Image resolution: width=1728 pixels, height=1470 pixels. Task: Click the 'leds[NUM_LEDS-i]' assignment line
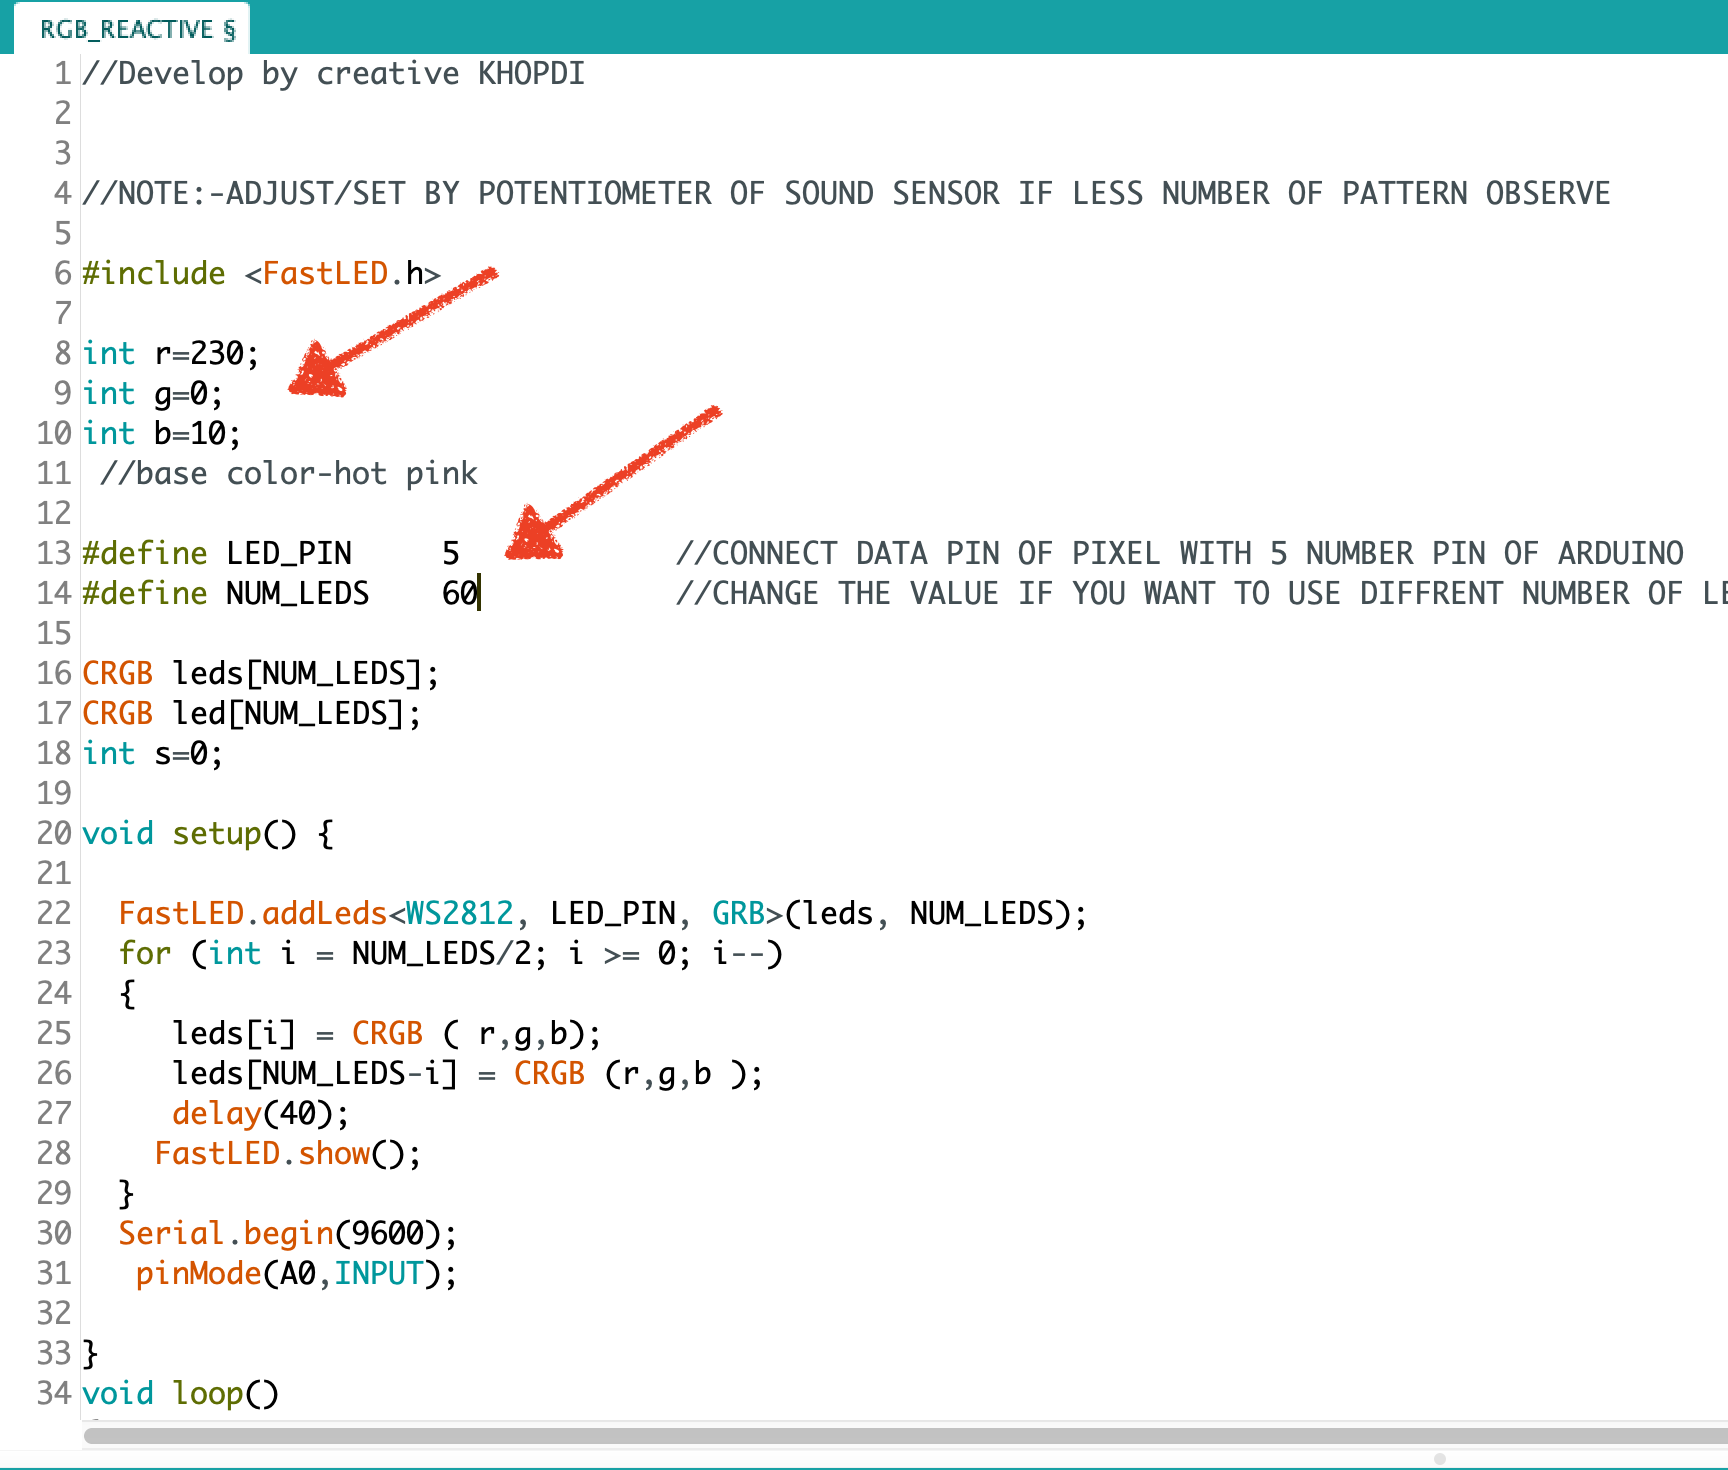tap(468, 1074)
